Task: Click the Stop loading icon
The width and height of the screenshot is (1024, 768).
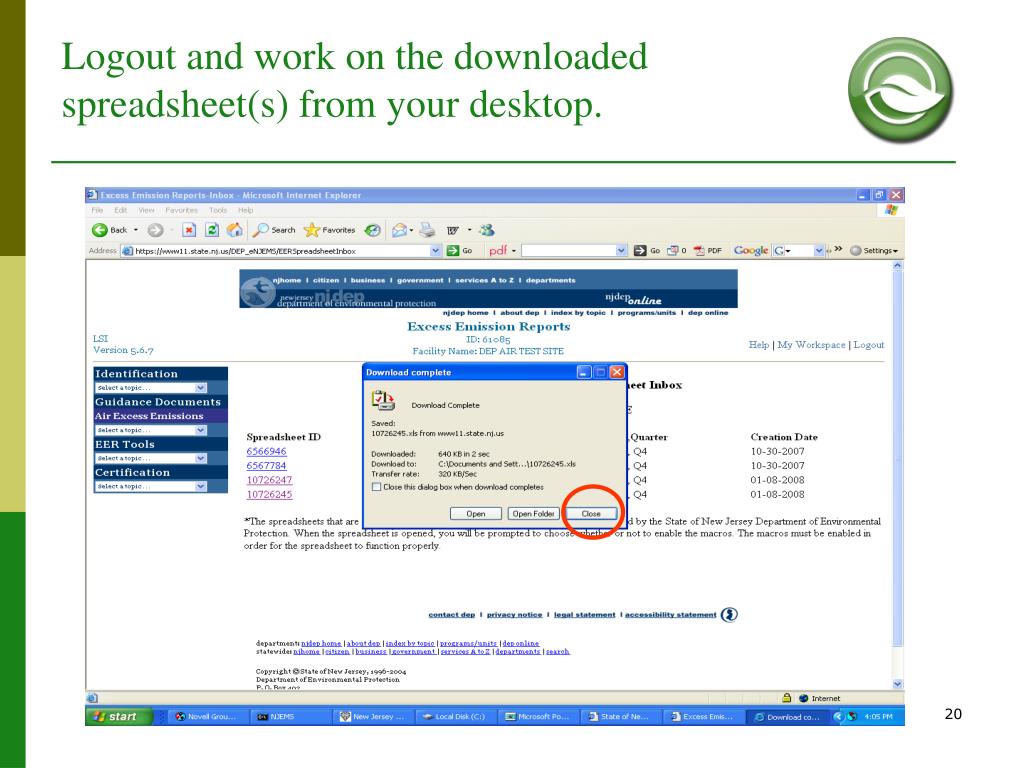Action: (189, 230)
